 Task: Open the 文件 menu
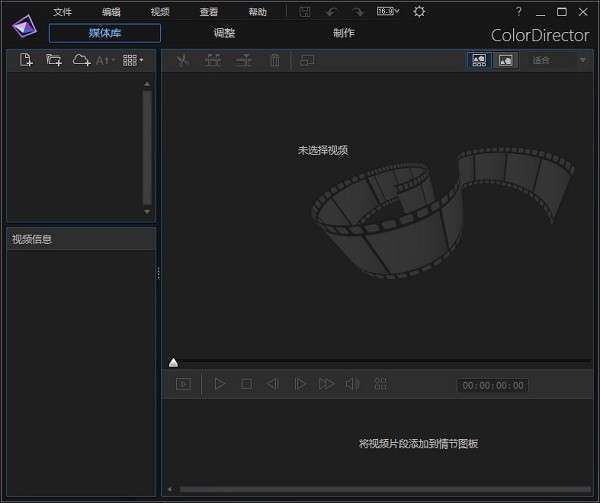[63, 12]
